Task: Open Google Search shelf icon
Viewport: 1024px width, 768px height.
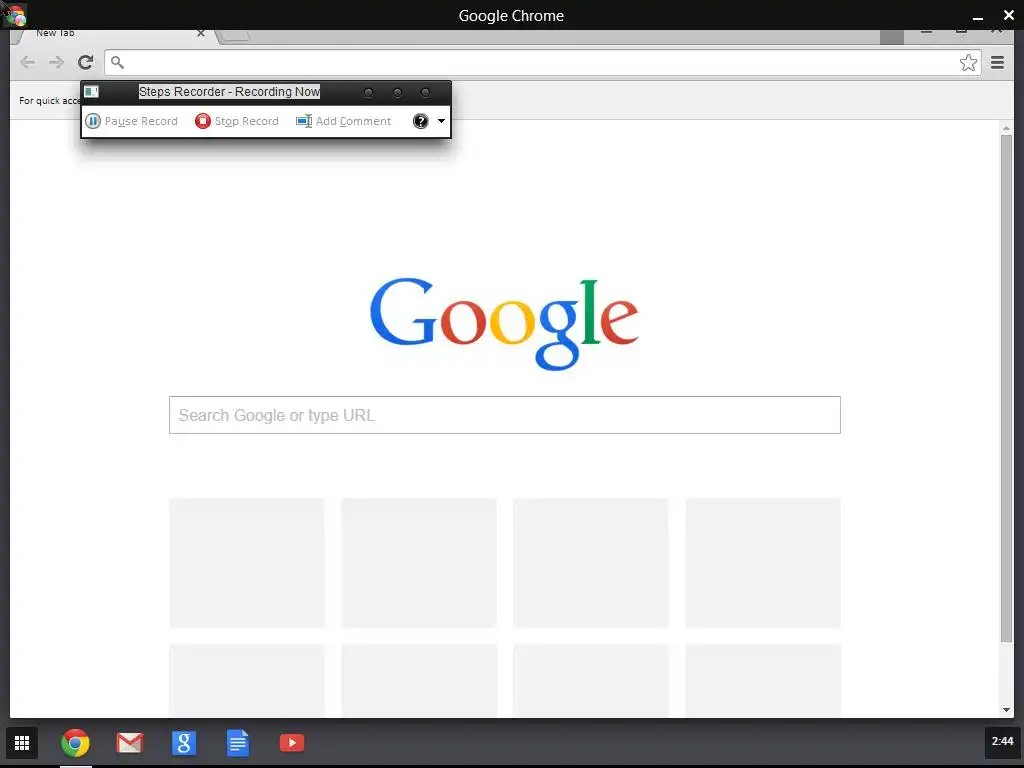Action: [184, 743]
